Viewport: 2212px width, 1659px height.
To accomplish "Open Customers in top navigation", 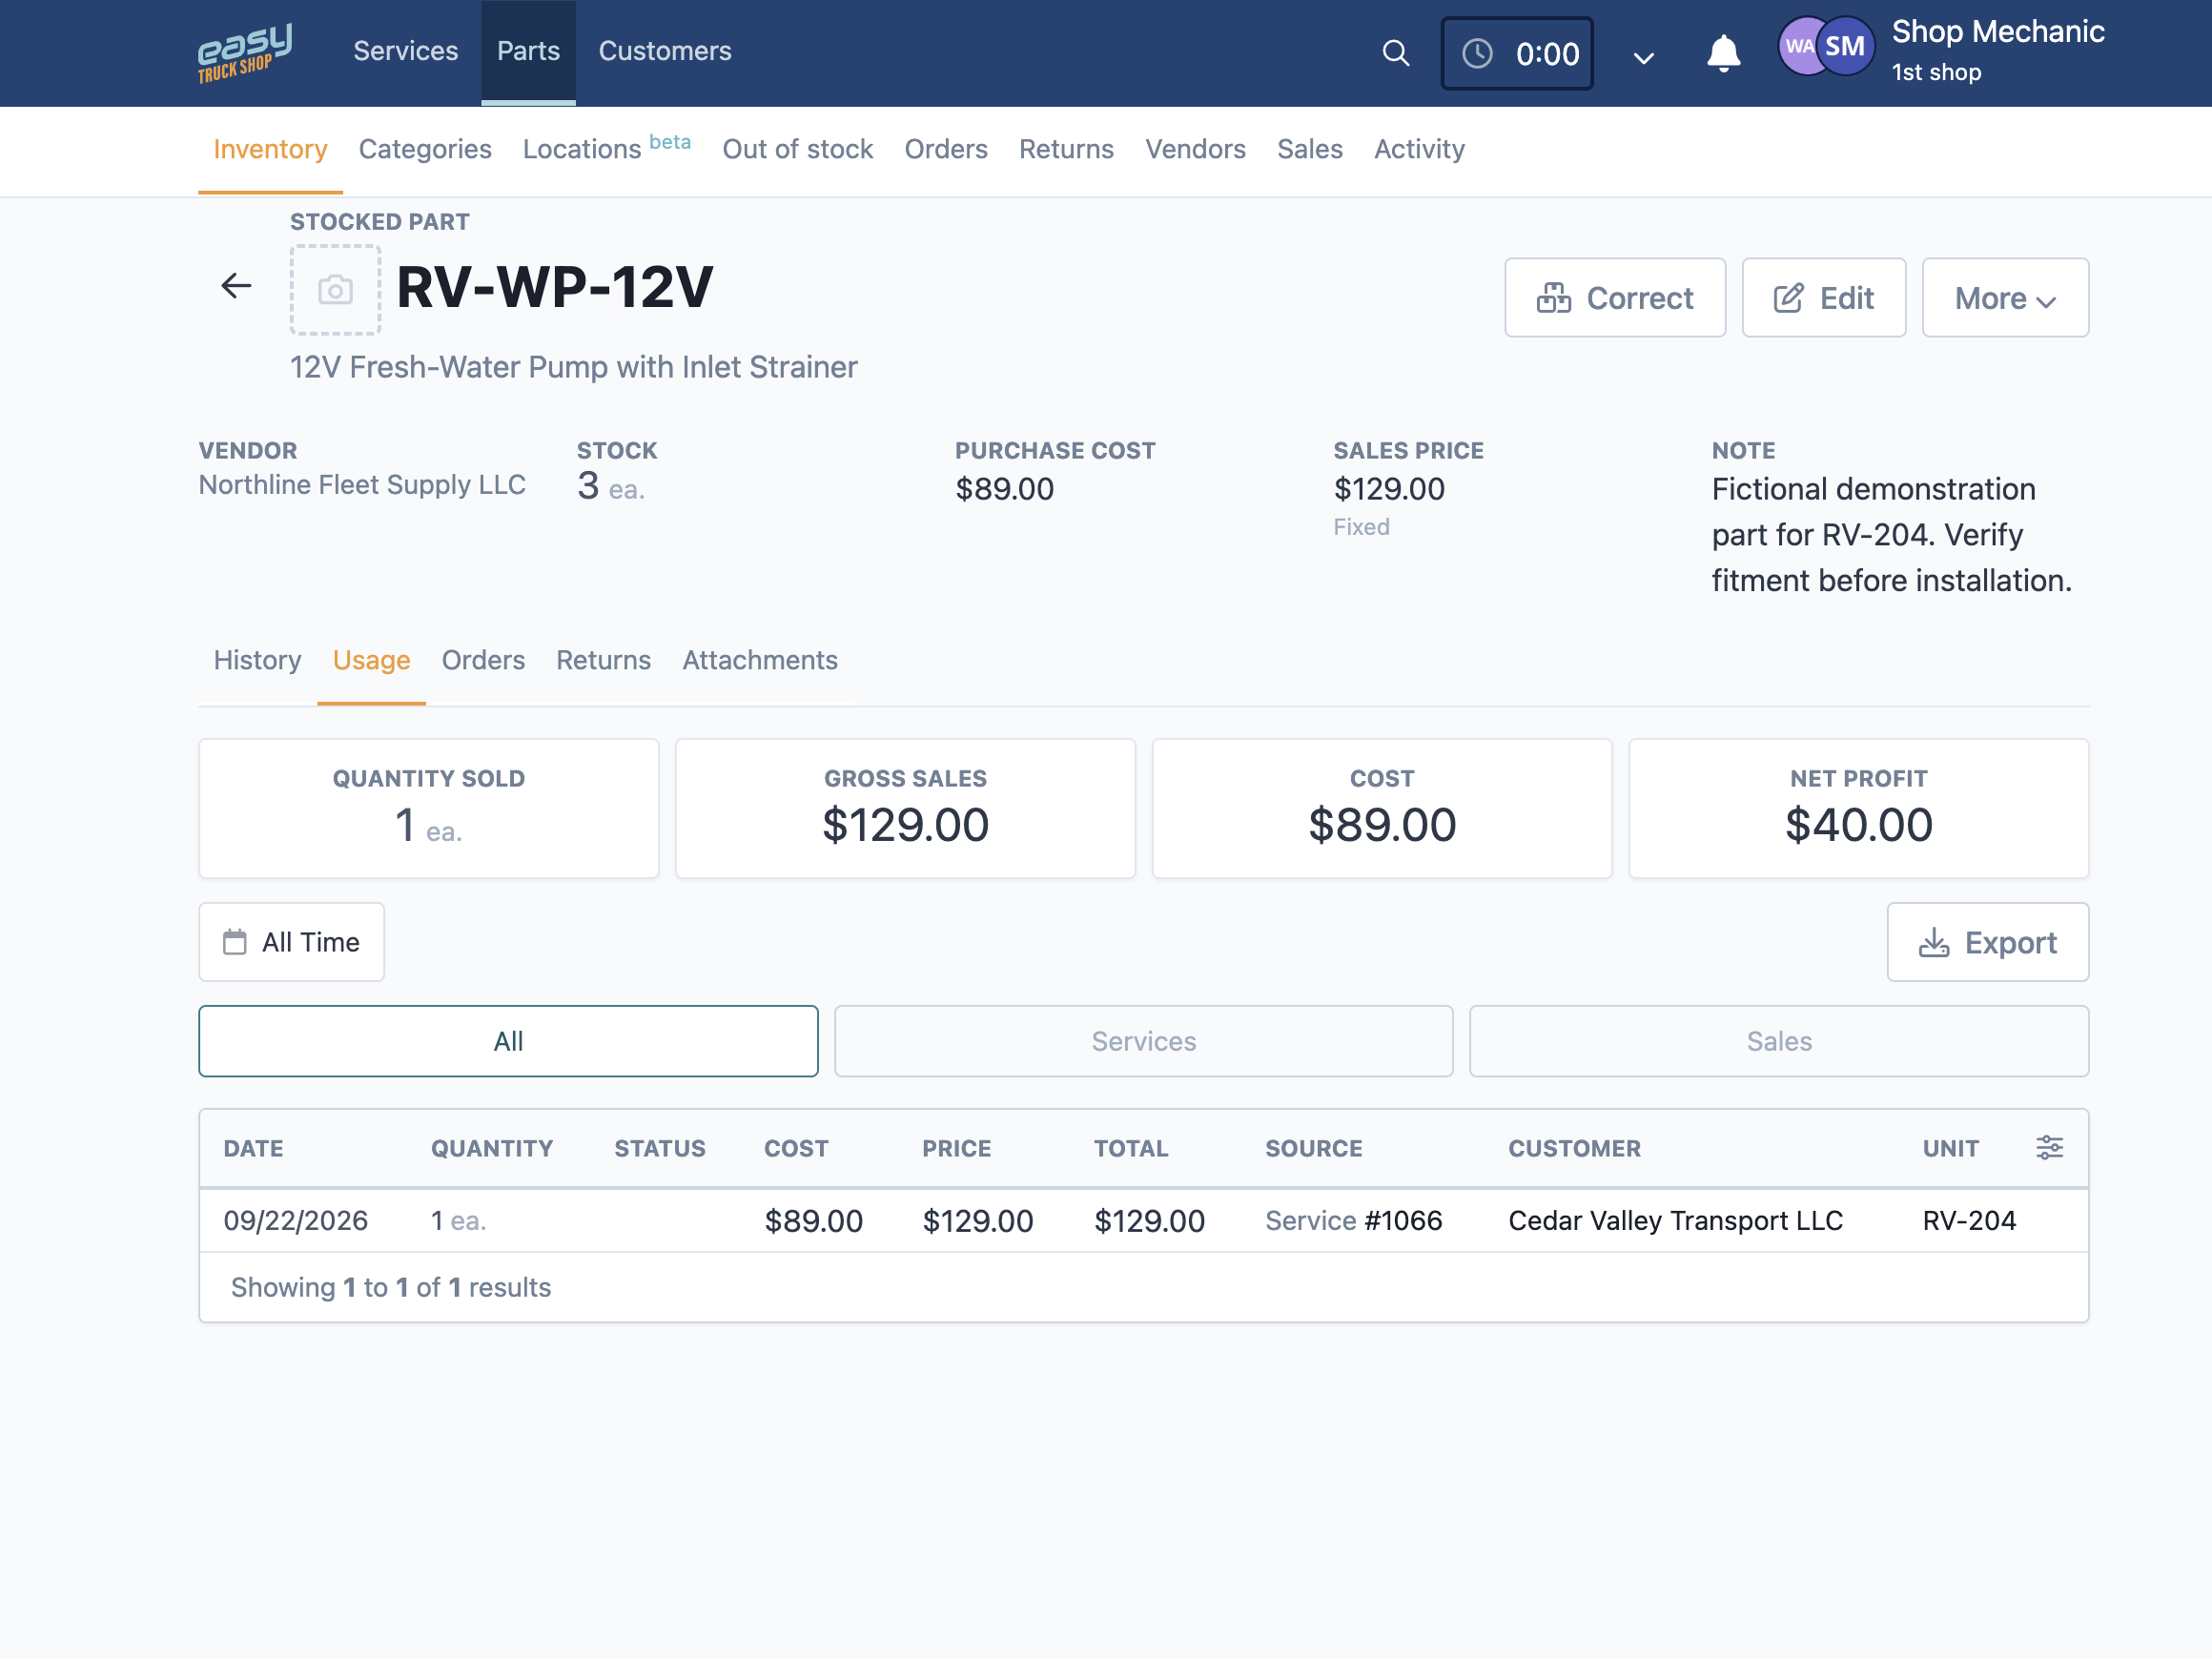I will pyautogui.click(x=665, y=51).
